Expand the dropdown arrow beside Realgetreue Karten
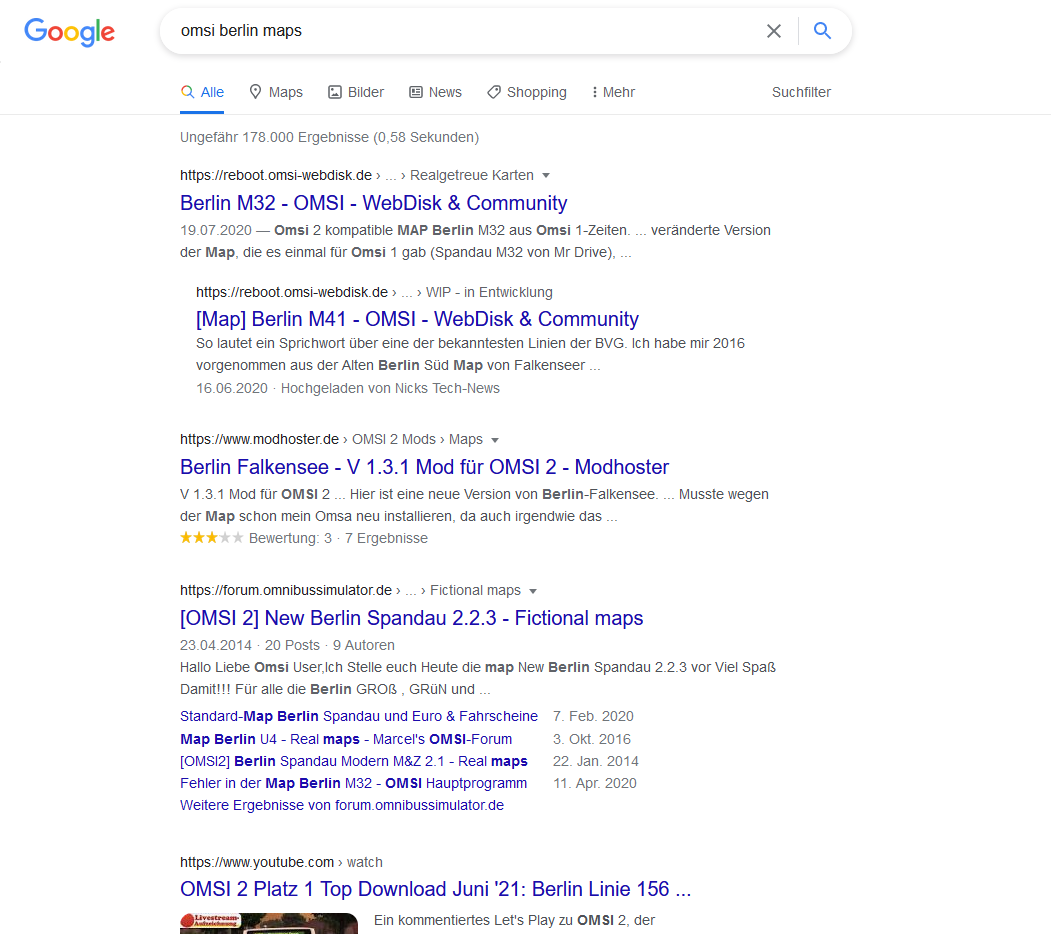This screenshot has width=1051, height=934. tap(546, 176)
